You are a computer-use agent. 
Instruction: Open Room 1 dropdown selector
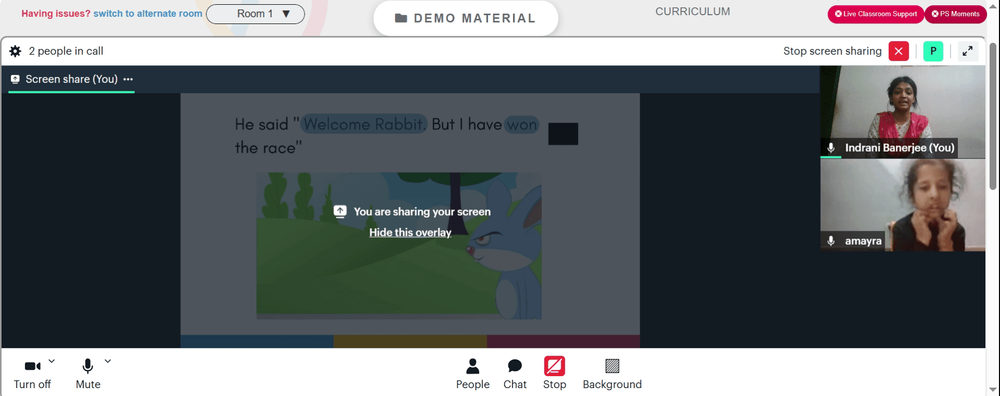coord(255,13)
